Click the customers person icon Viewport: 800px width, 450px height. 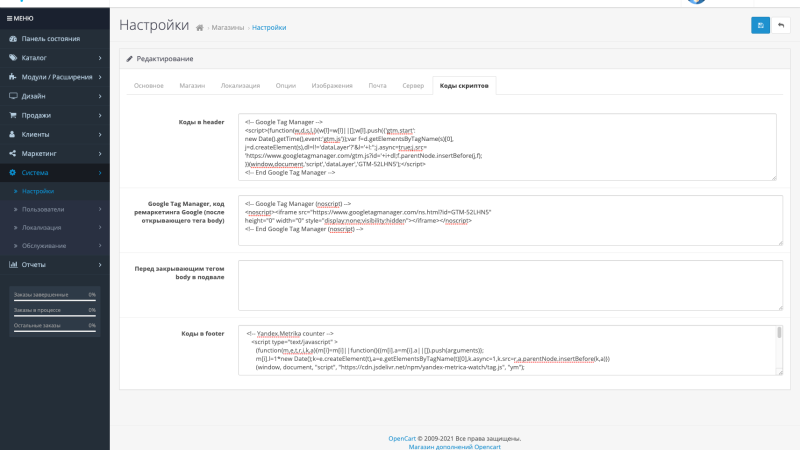[x=13, y=134]
